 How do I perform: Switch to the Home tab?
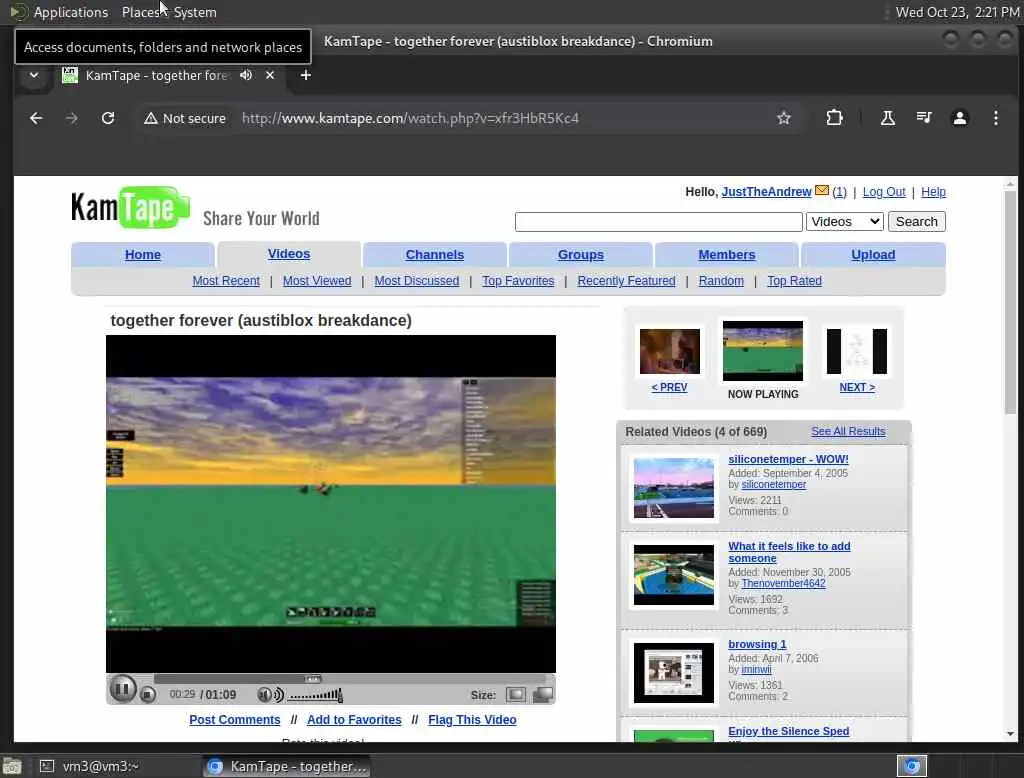142,255
